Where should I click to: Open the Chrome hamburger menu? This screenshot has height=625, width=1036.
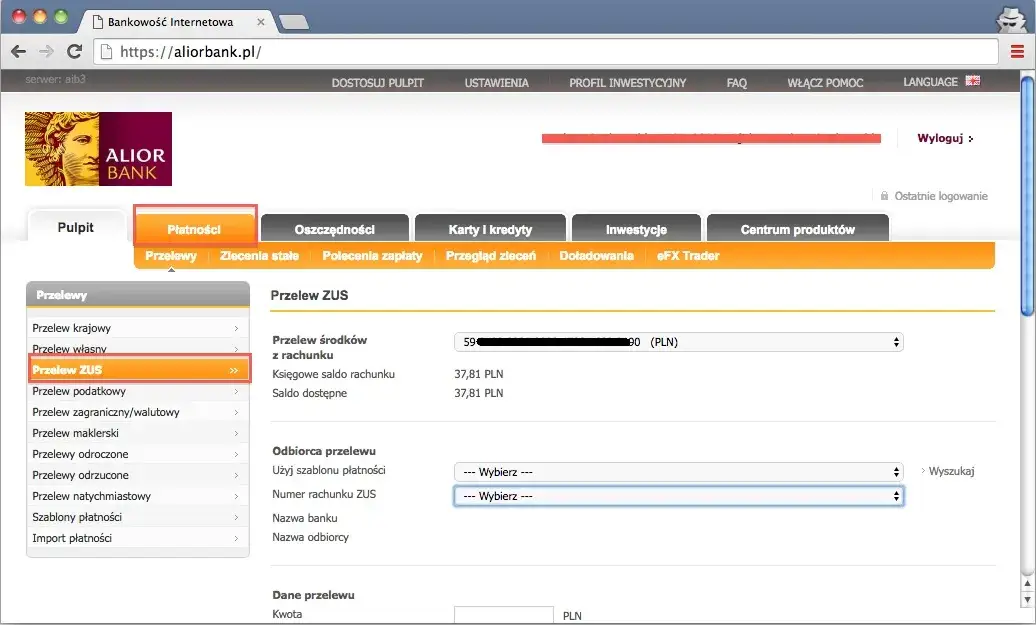(x=1016, y=52)
